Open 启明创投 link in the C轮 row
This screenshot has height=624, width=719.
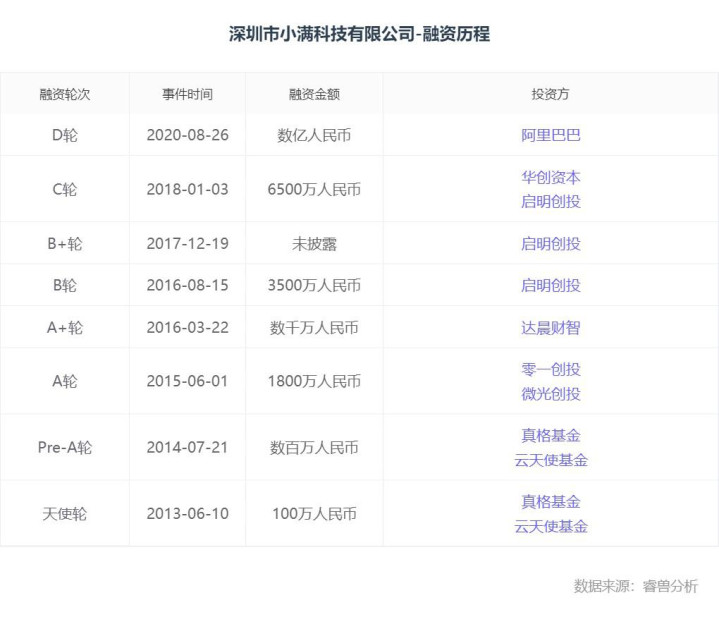pyautogui.click(x=550, y=201)
